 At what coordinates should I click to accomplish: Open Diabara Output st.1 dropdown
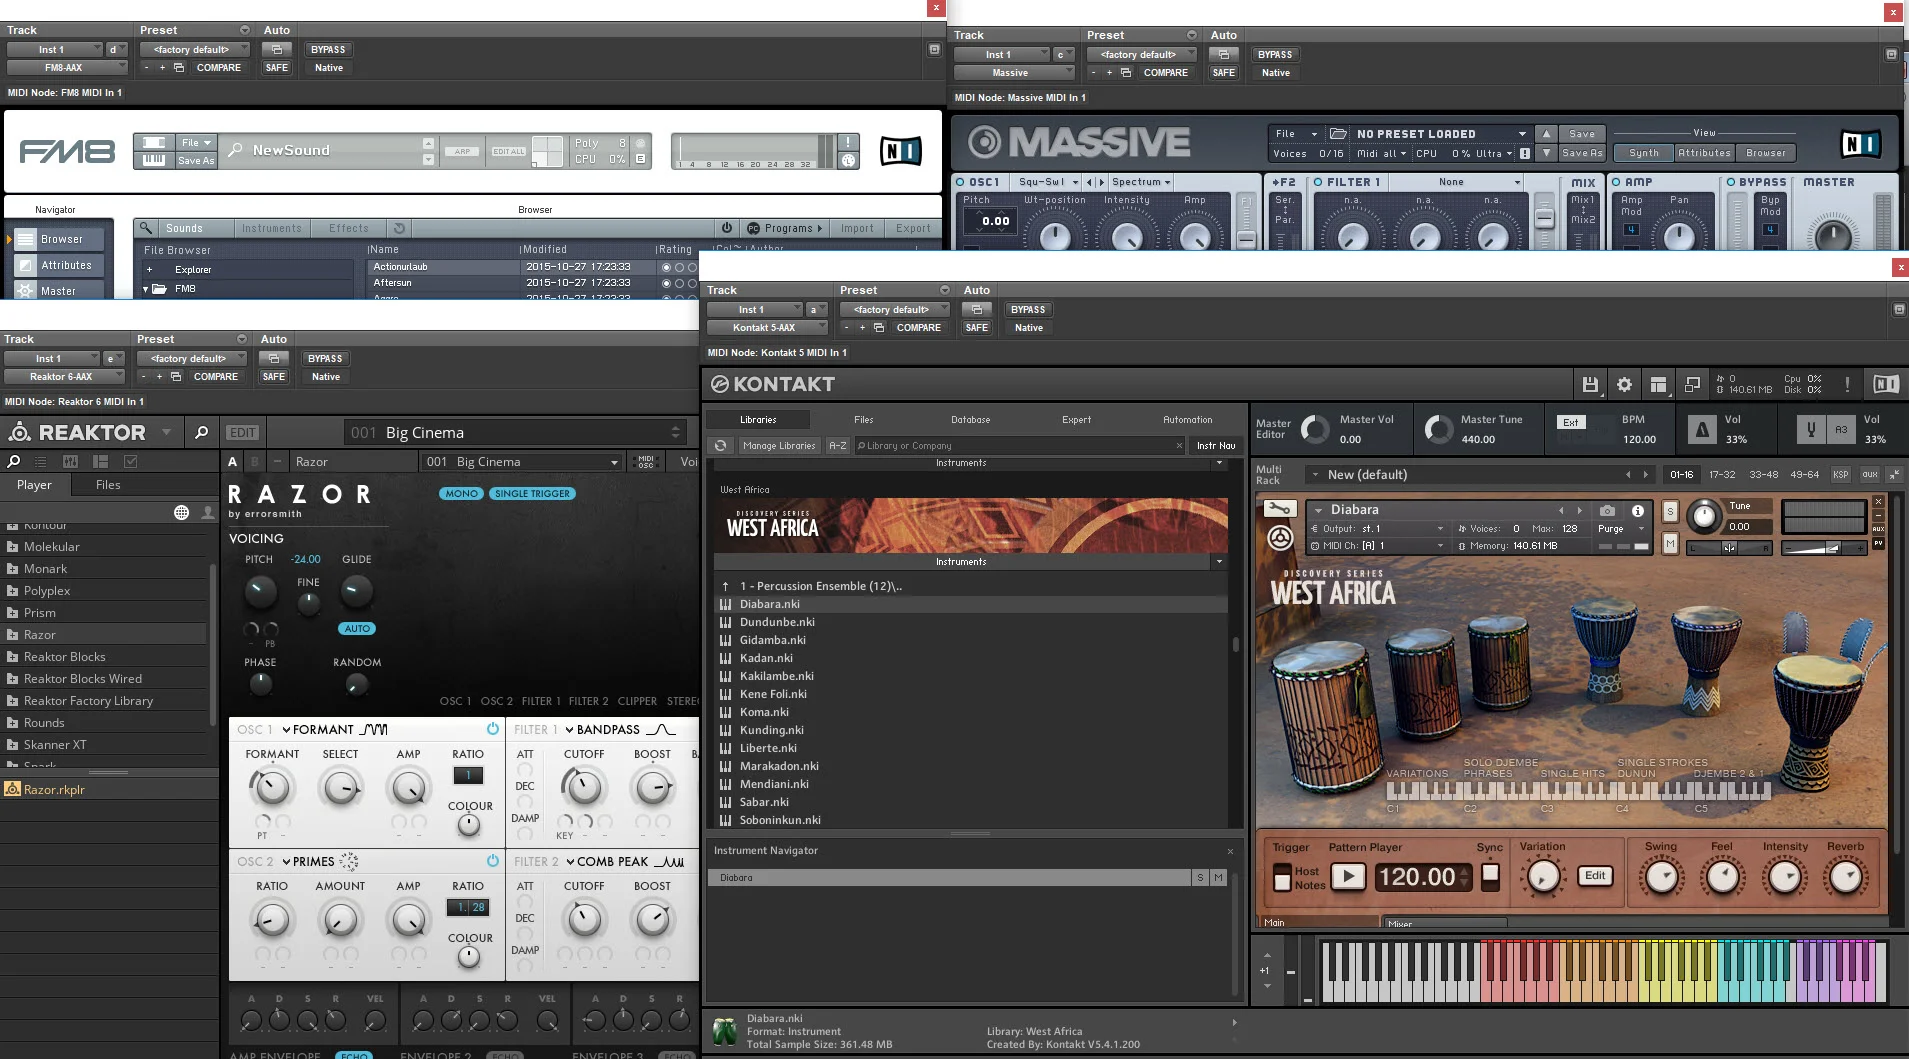1377,529
